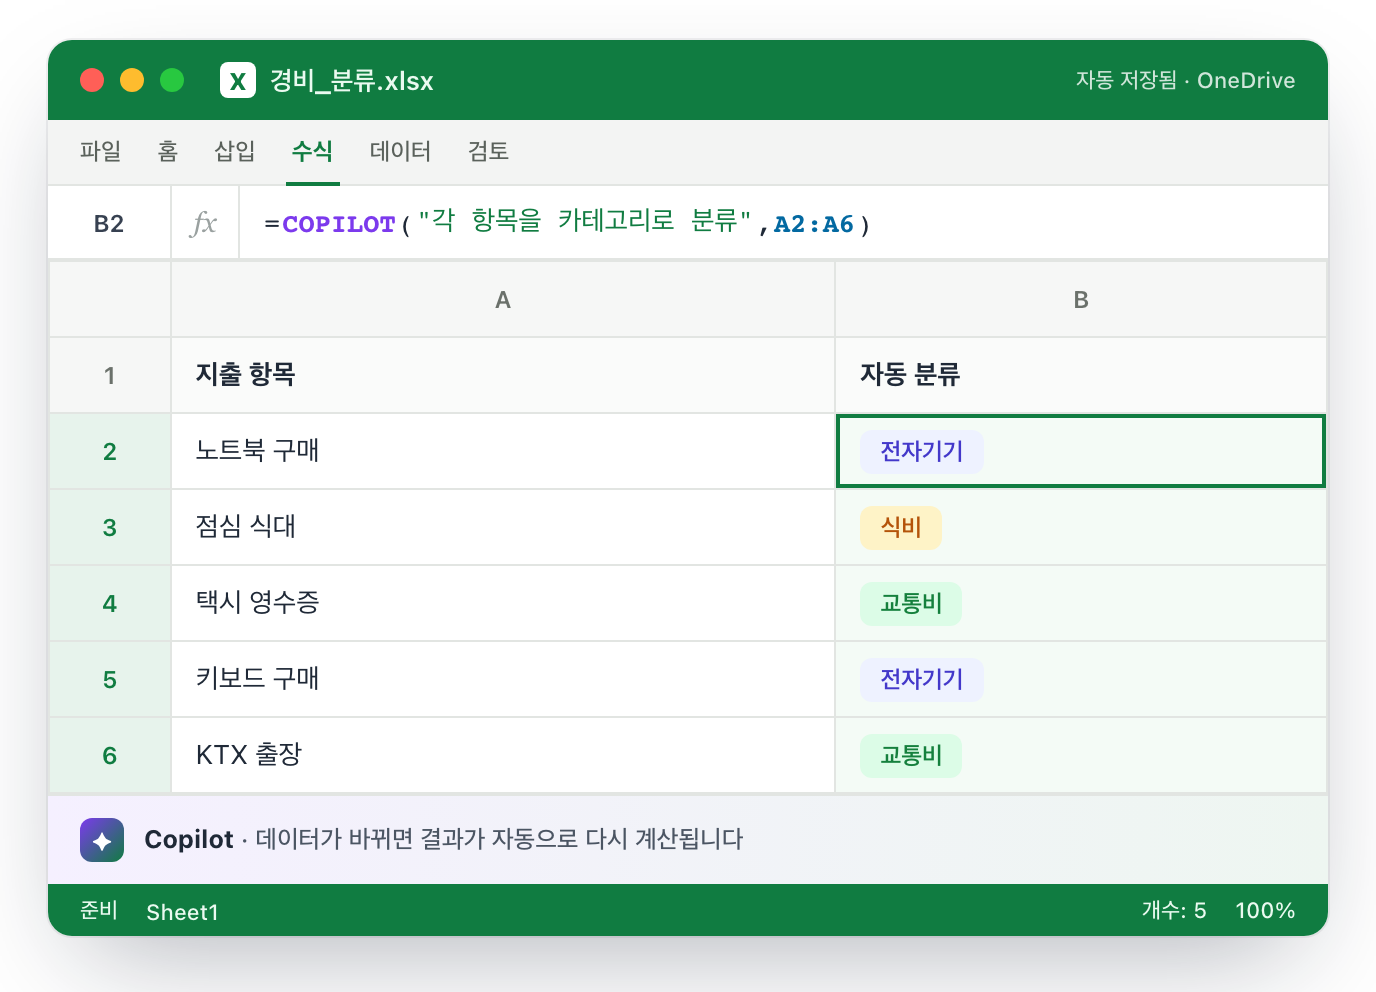Select the 노트북 구매 cell
The height and width of the screenshot is (992, 1376).
coord(503,451)
